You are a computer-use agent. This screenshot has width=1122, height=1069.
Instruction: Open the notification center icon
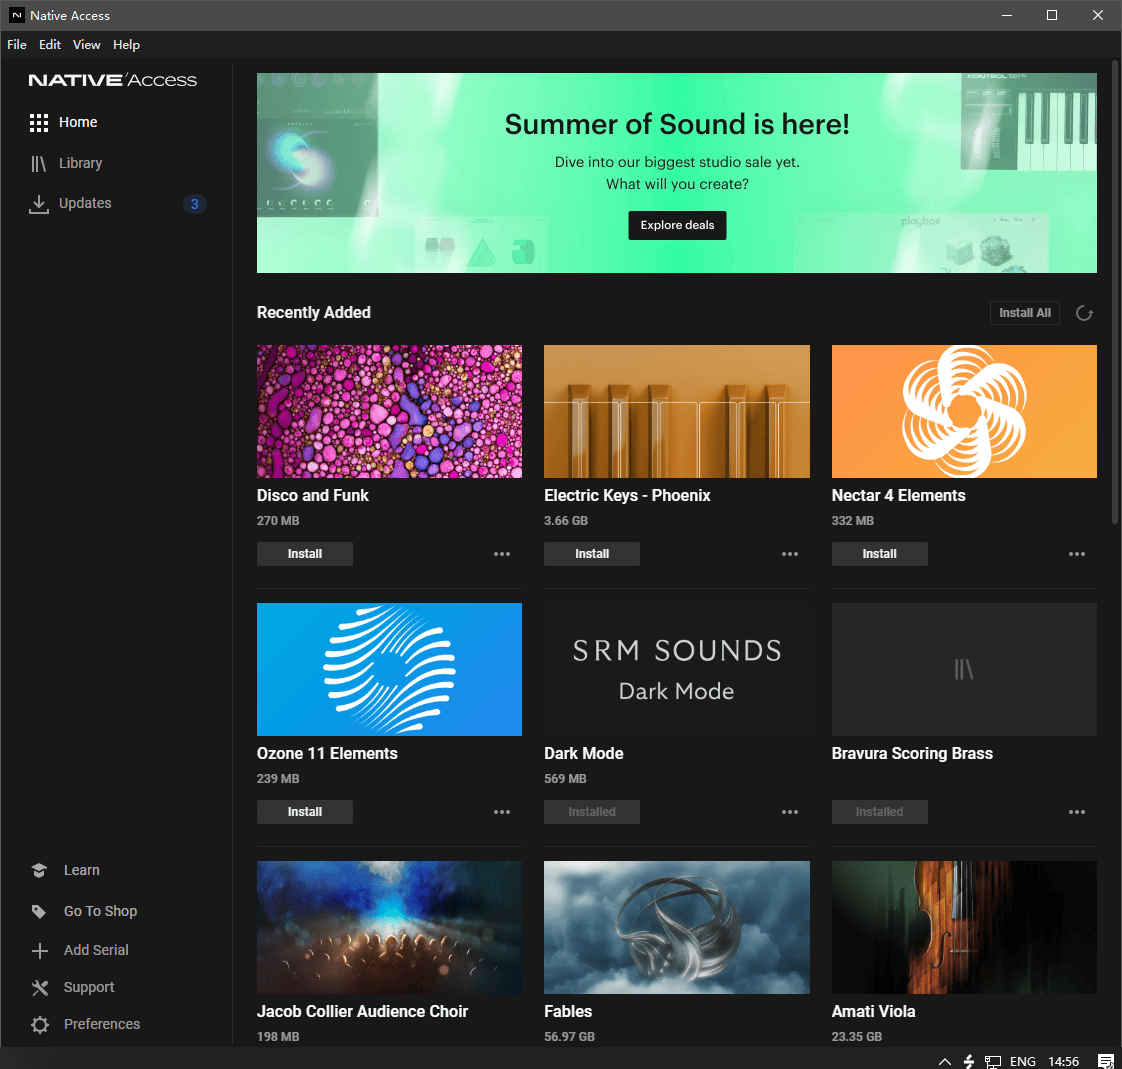[1106, 1062]
